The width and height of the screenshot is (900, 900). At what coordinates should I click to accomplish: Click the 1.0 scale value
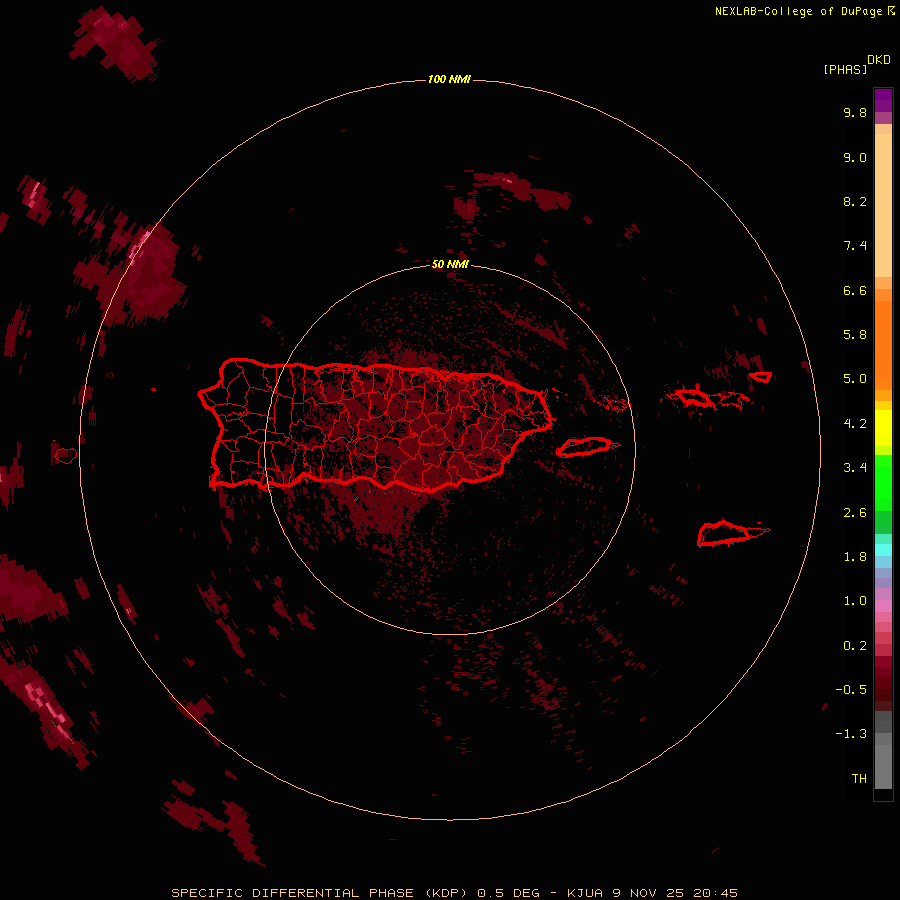pyautogui.click(x=855, y=601)
